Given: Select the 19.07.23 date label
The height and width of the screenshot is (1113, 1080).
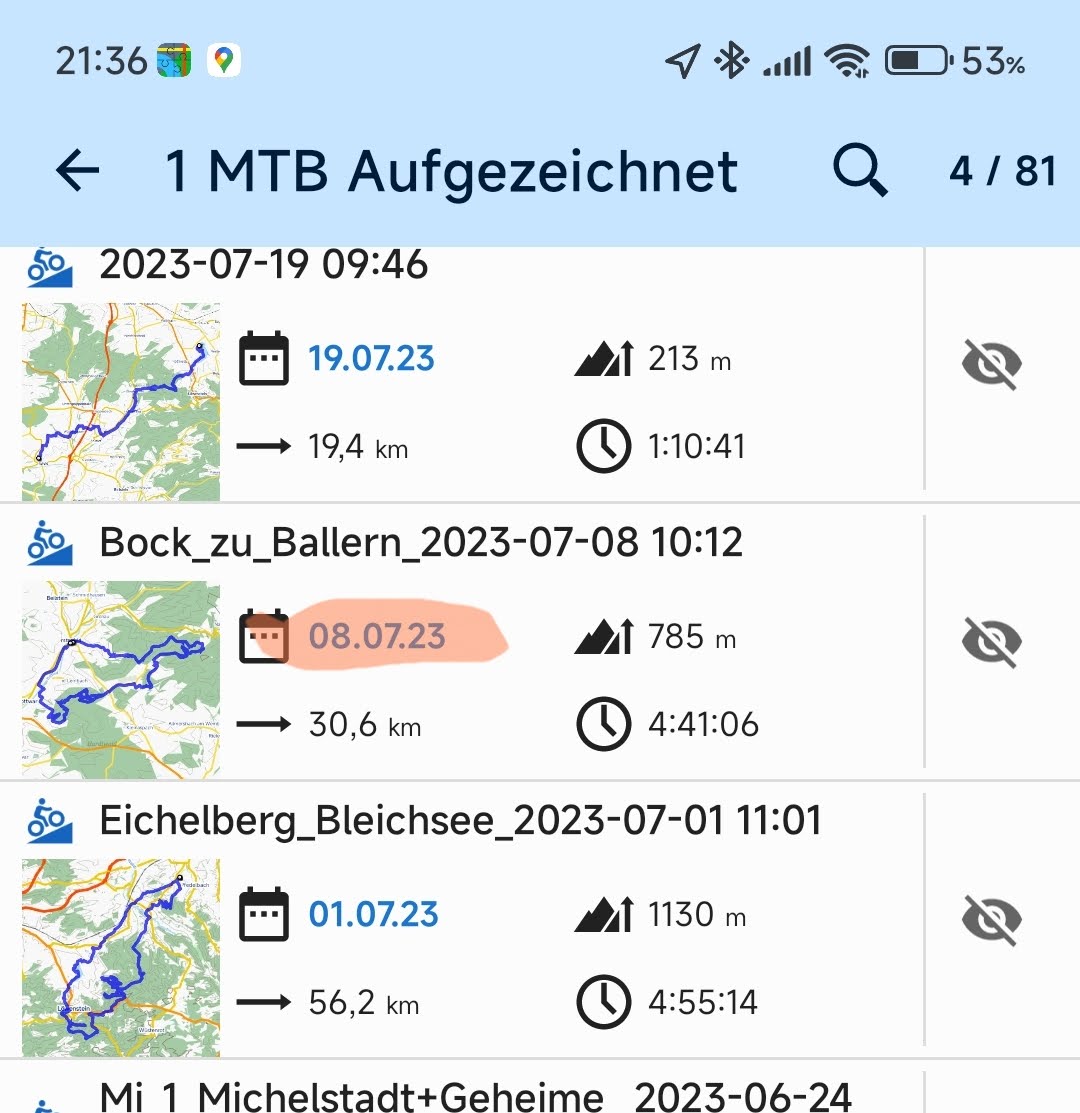Looking at the screenshot, I should click(x=371, y=358).
